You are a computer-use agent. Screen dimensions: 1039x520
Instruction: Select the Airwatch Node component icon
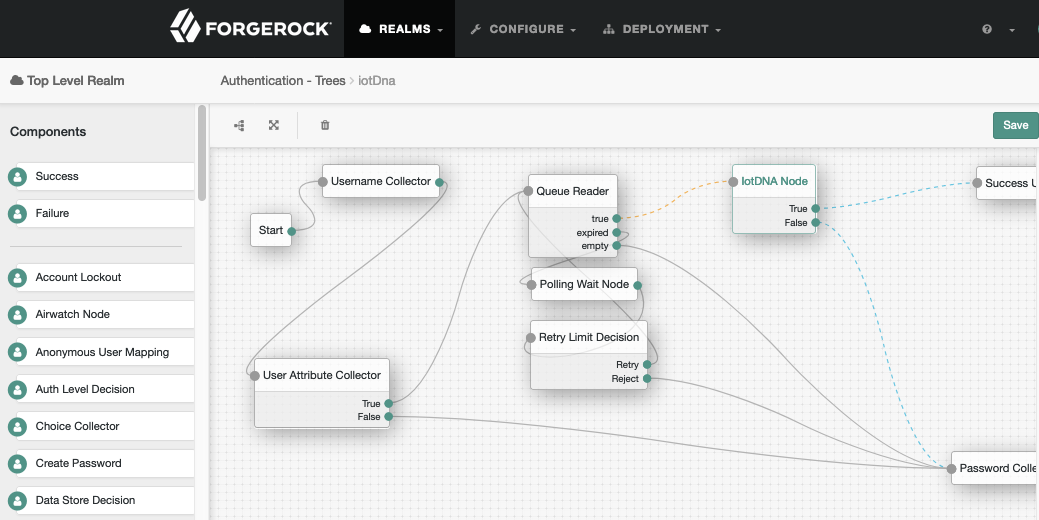pos(17,315)
